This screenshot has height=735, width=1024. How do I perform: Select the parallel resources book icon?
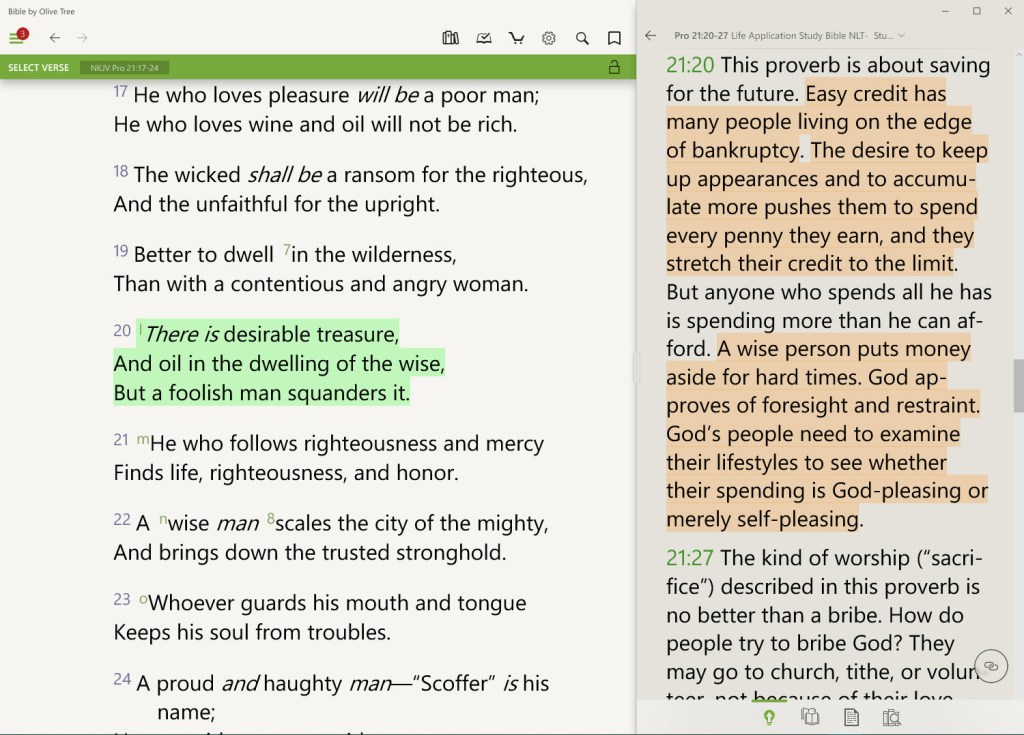810,716
